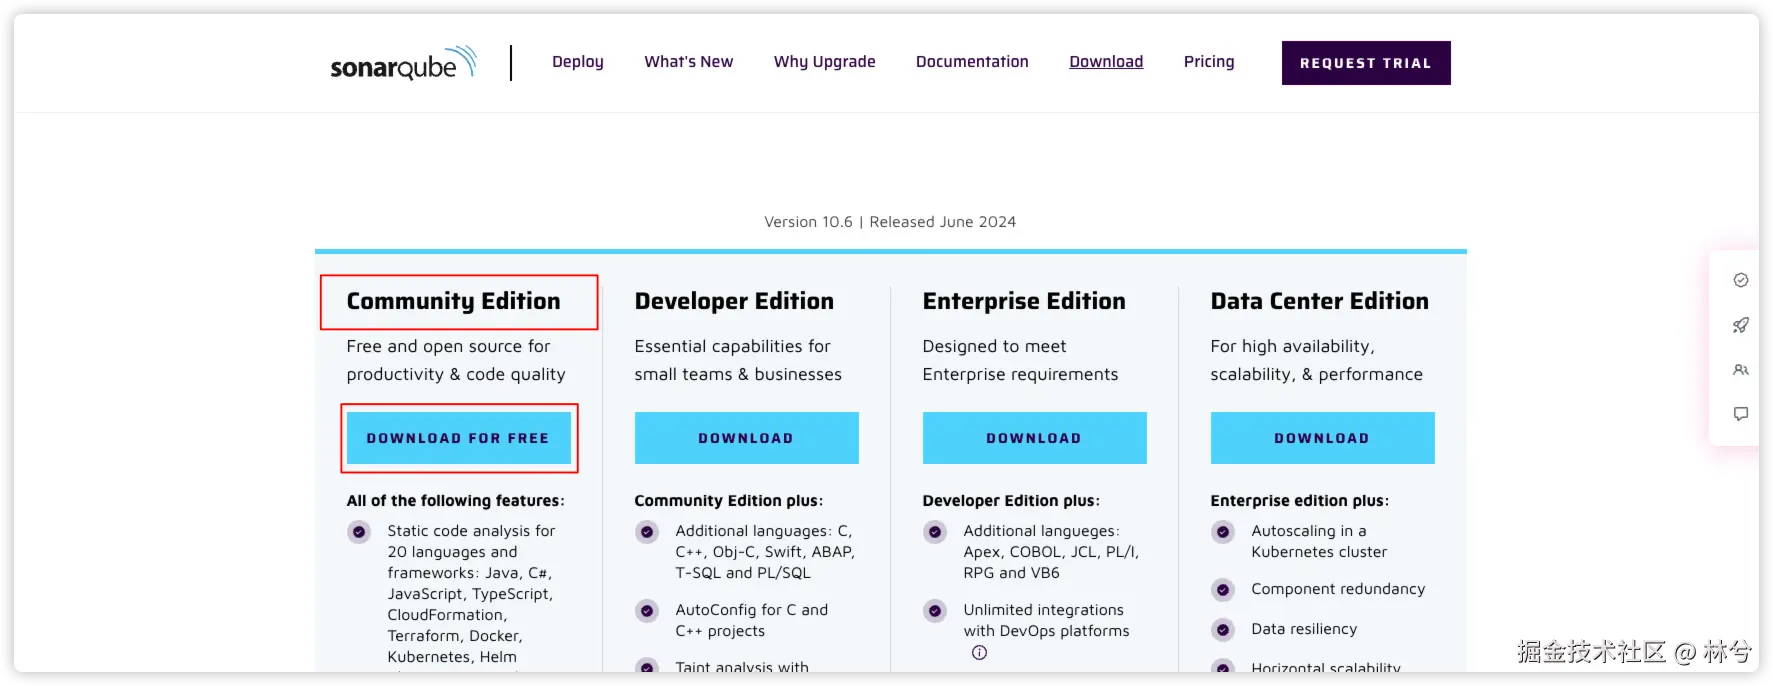
Task: Download the Enterprise Edition
Action: [1035, 438]
